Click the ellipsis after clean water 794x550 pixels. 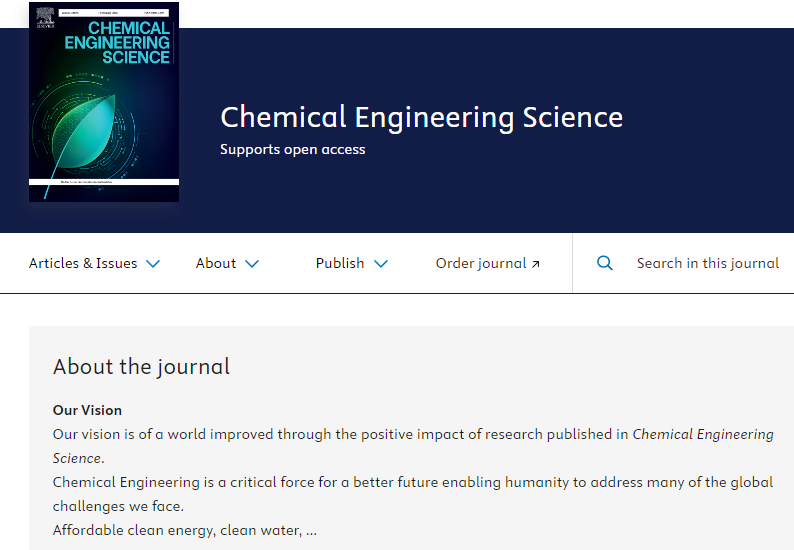(x=311, y=532)
